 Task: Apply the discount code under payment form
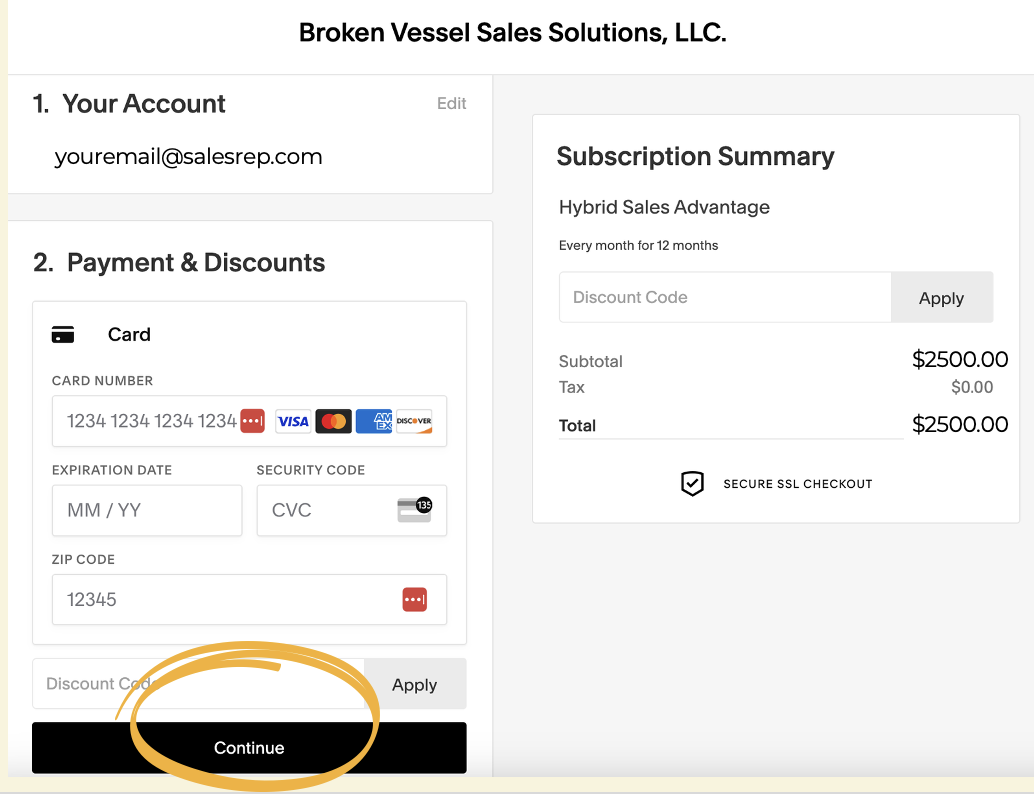tap(415, 684)
